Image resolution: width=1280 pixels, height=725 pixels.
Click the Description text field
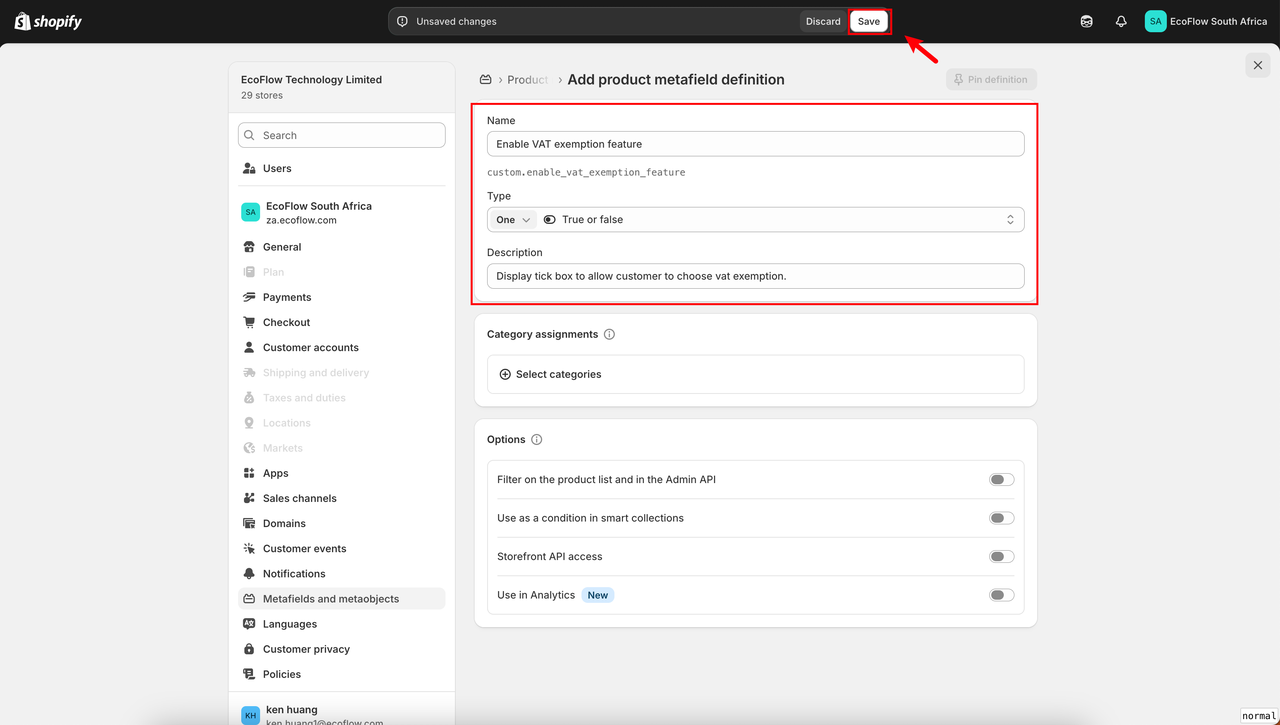click(755, 276)
